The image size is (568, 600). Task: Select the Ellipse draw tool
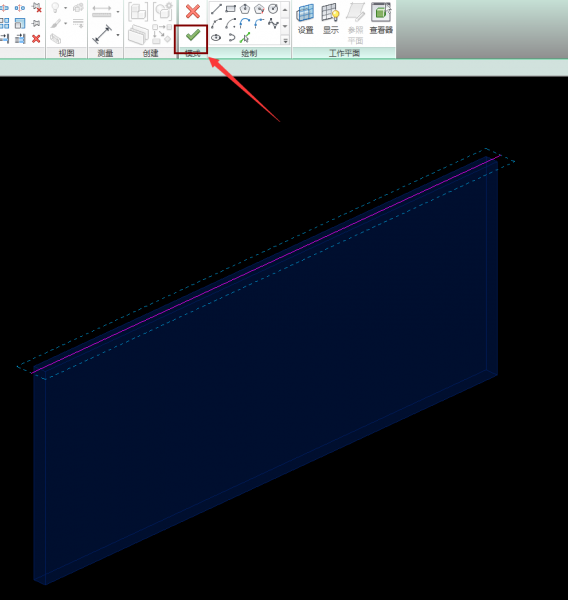[216, 37]
